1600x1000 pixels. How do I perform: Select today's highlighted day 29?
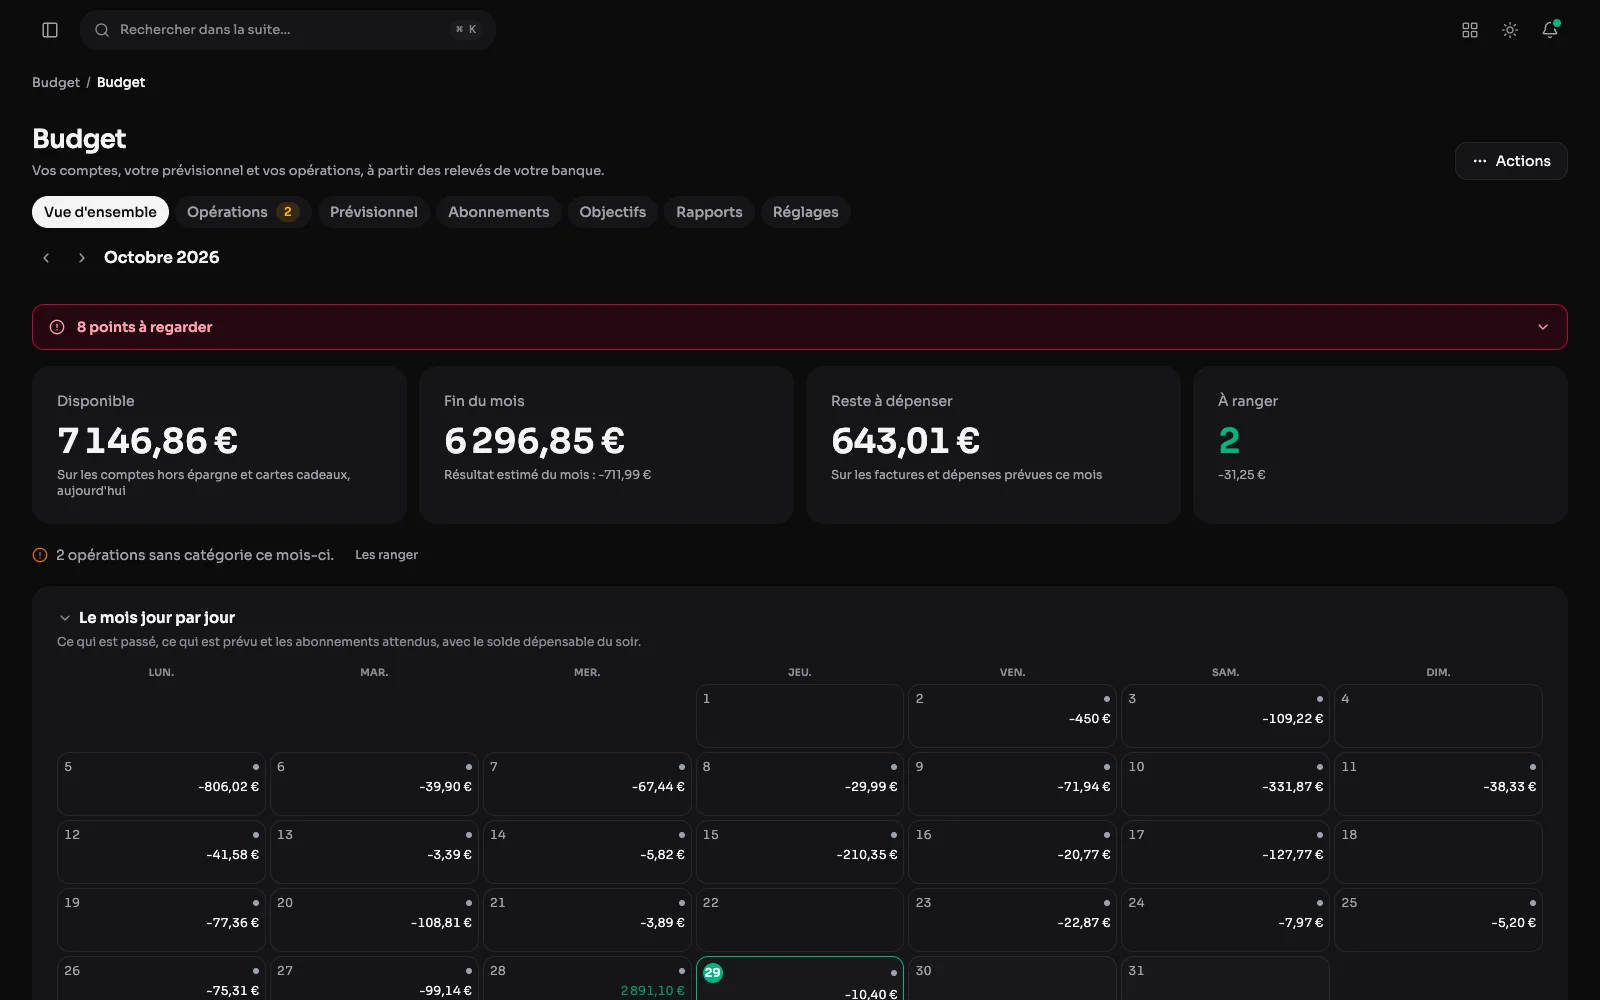click(800, 979)
